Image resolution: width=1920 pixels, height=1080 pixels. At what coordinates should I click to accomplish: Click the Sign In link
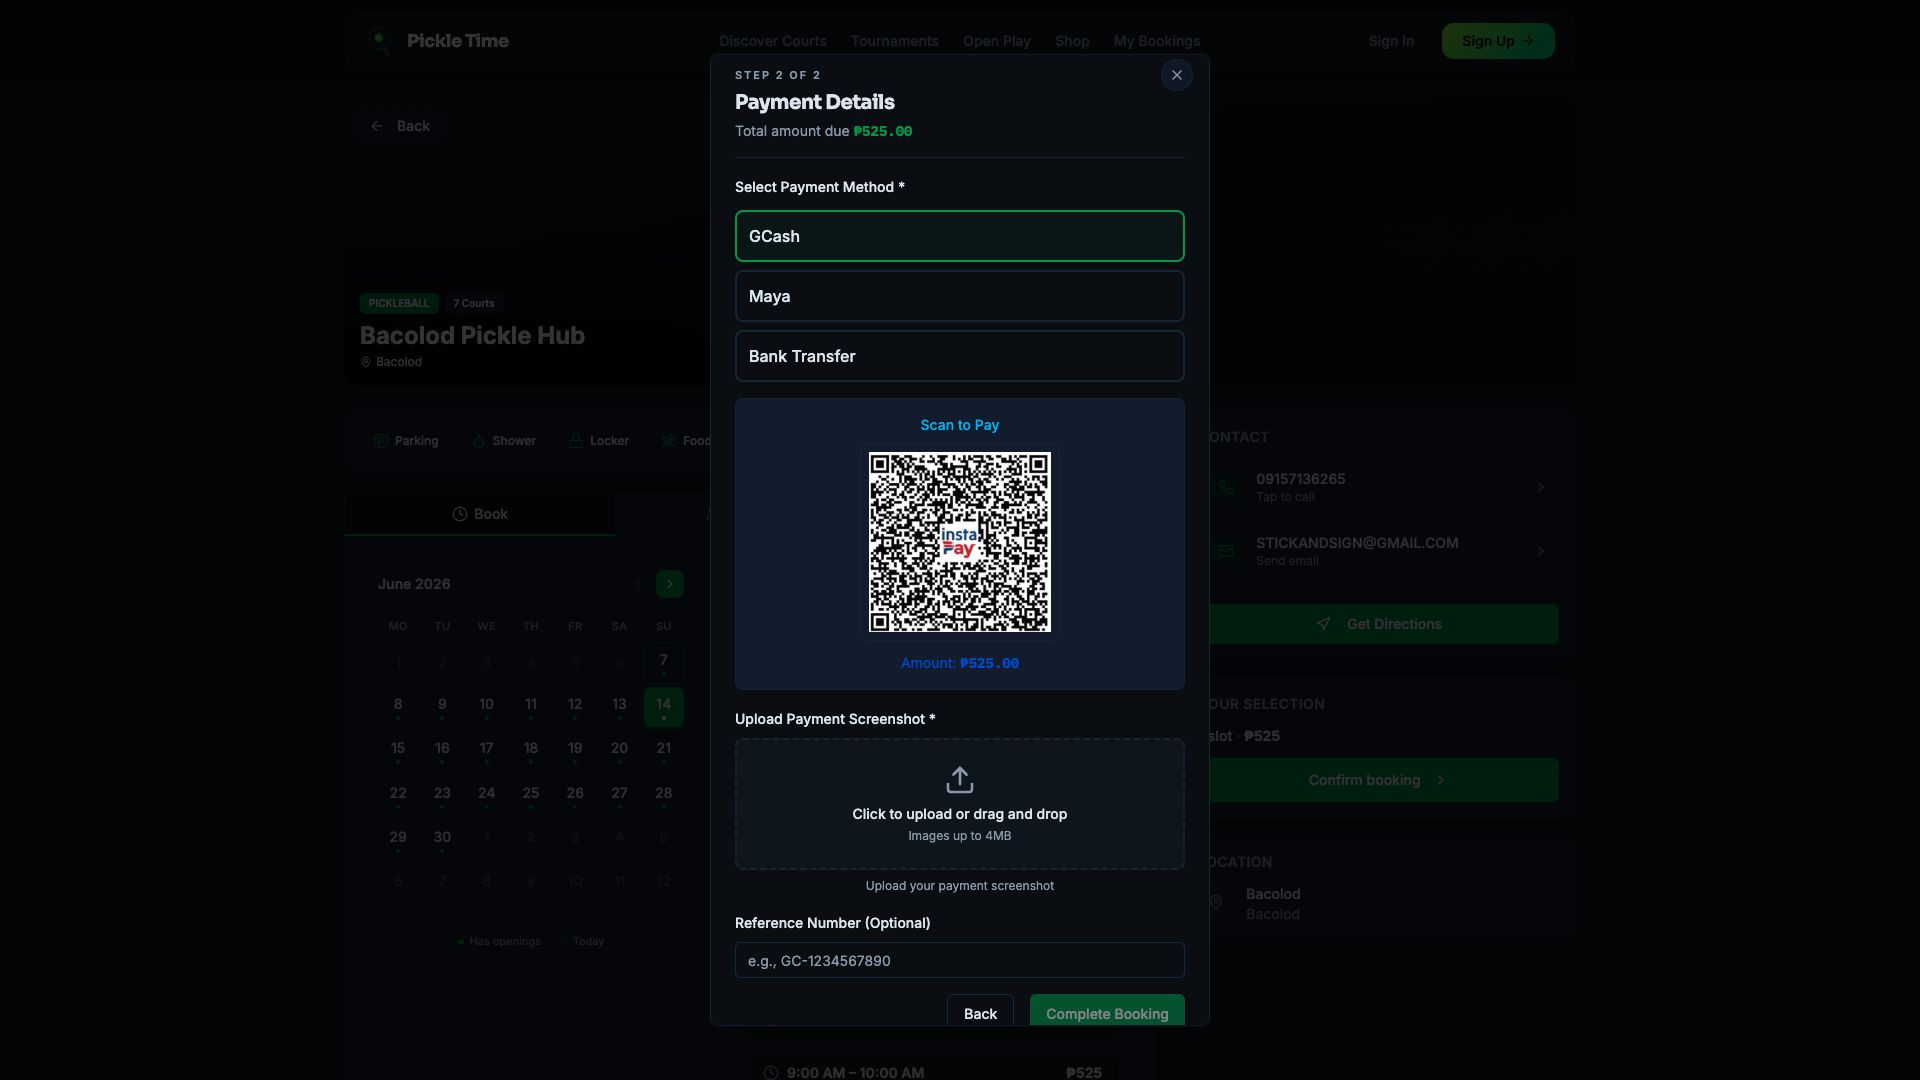coord(1391,41)
